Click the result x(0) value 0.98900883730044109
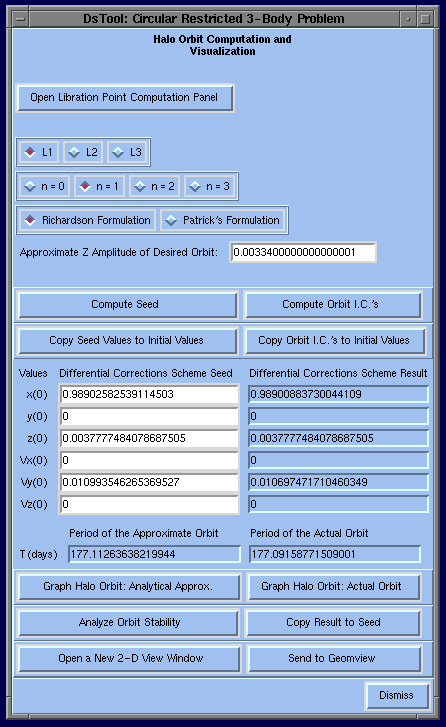 click(338, 395)
